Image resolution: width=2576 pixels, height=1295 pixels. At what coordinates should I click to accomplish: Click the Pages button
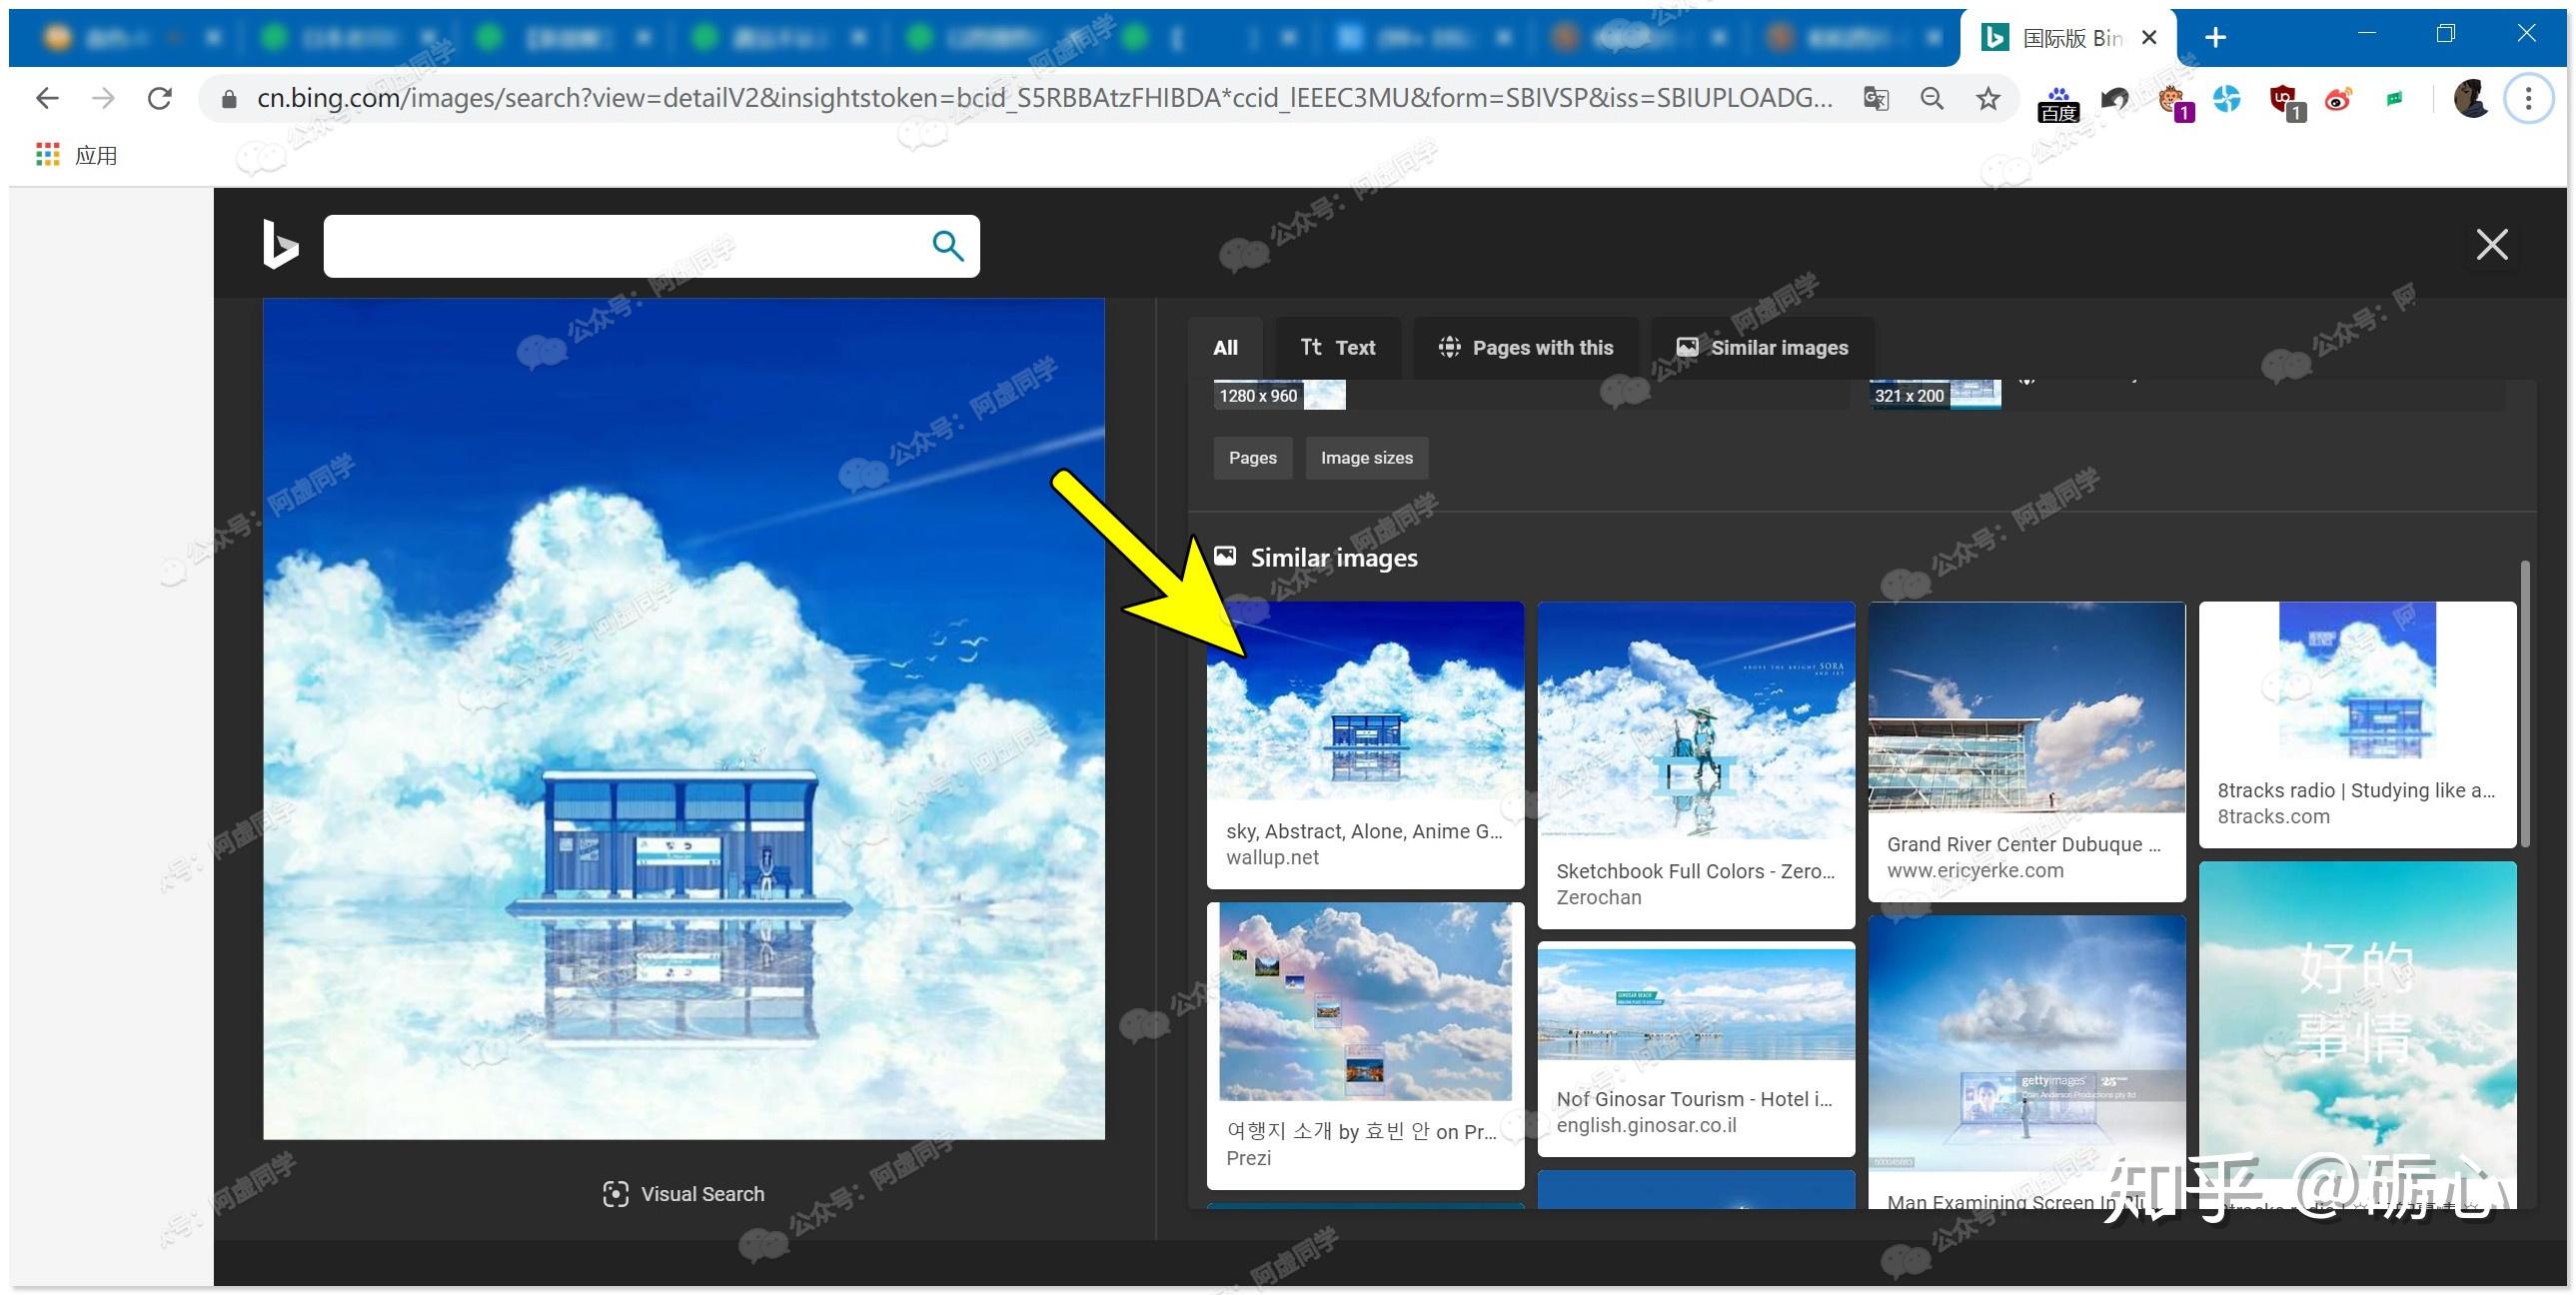pos(1252,457)
